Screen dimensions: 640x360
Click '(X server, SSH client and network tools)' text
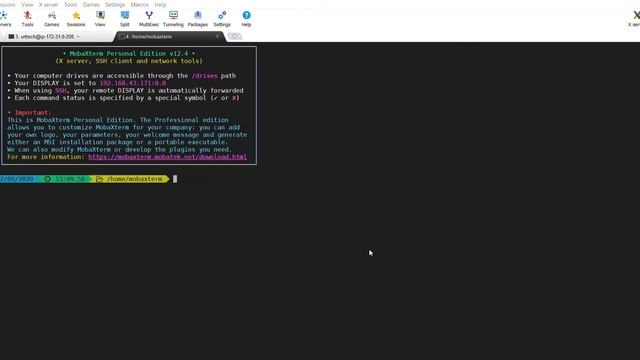coord(129,61)
